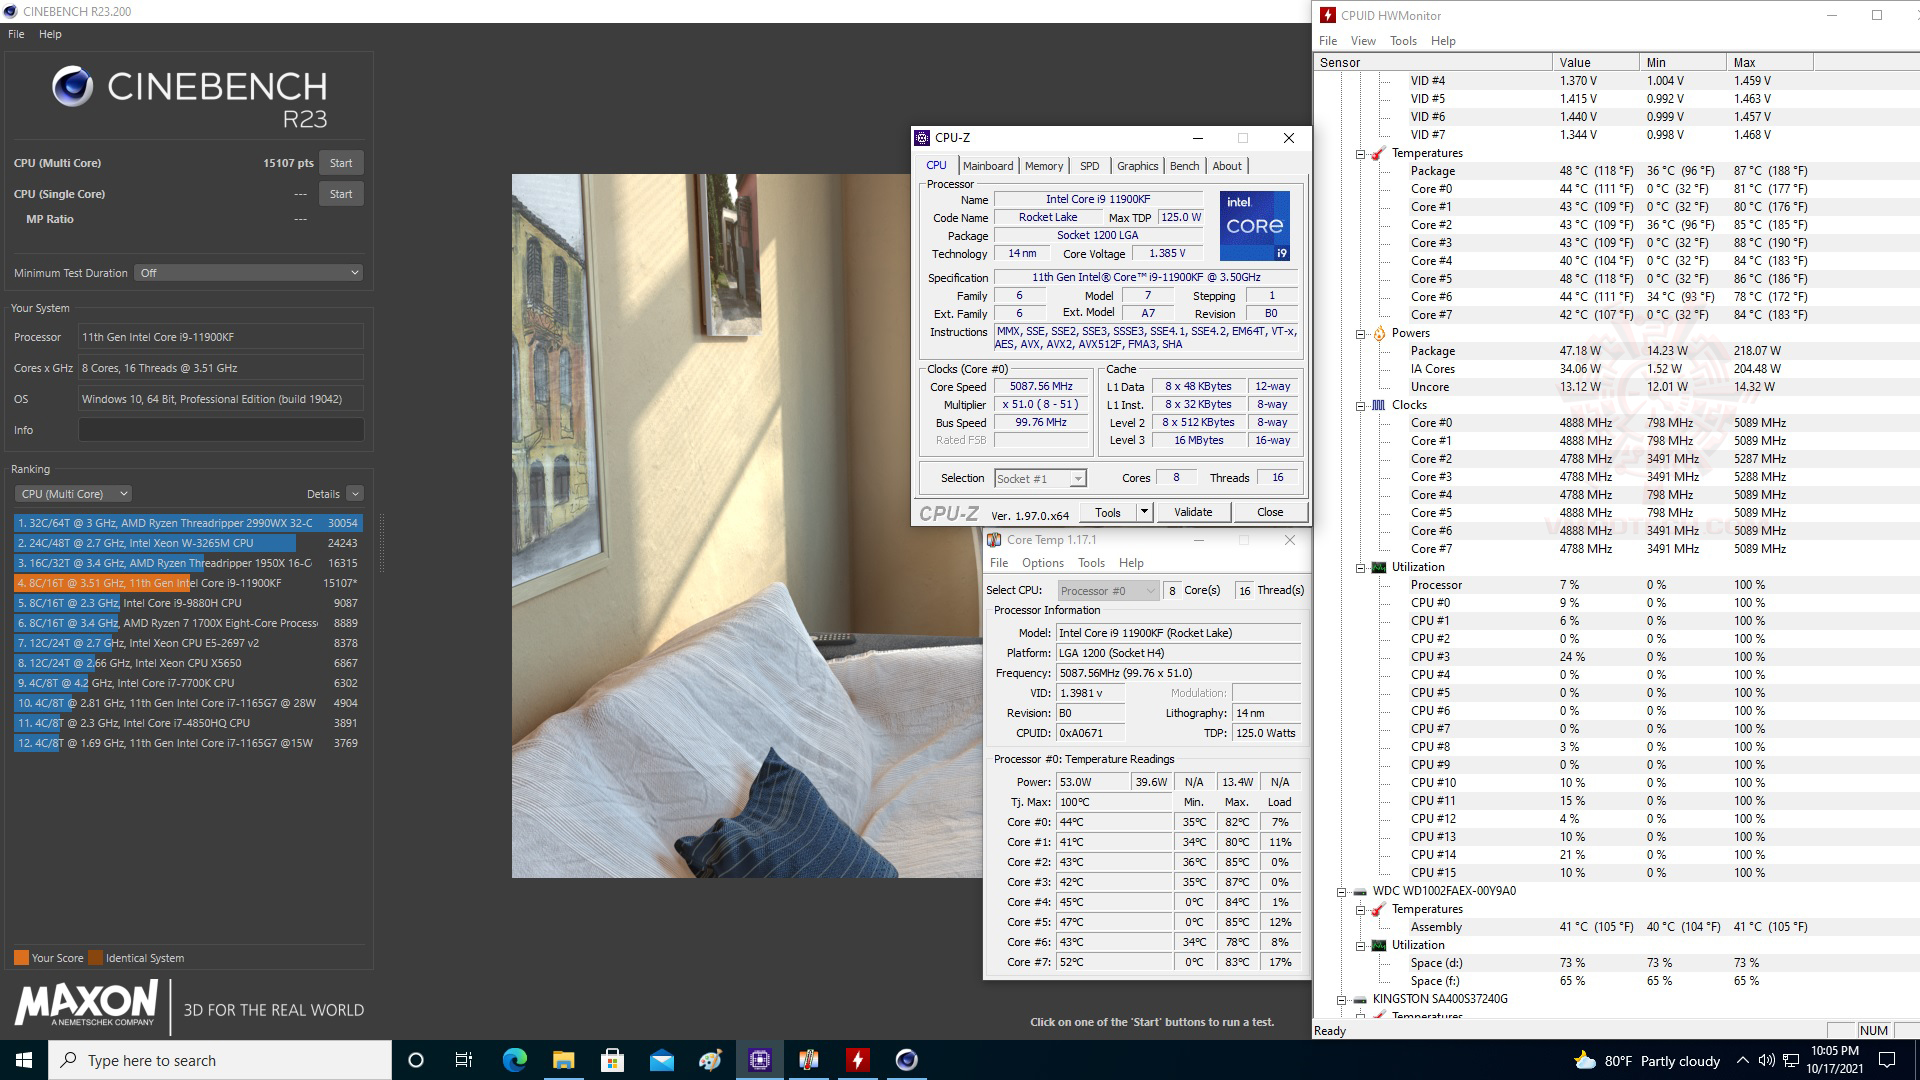This screenshot has width=1920, height=1080.
Task: Open Microsoft Store taskbar icon
Action: pyautogui.click(x=612, y=1060)
